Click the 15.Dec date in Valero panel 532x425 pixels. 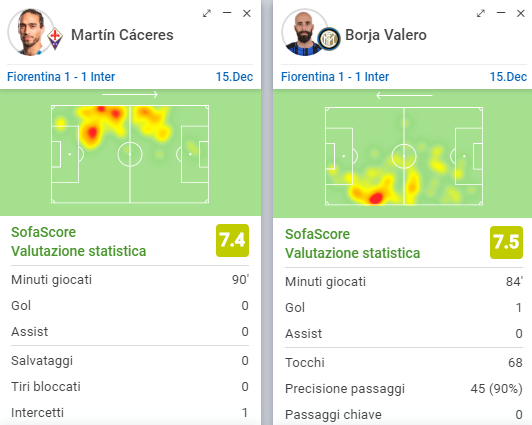tap(508, 77)
